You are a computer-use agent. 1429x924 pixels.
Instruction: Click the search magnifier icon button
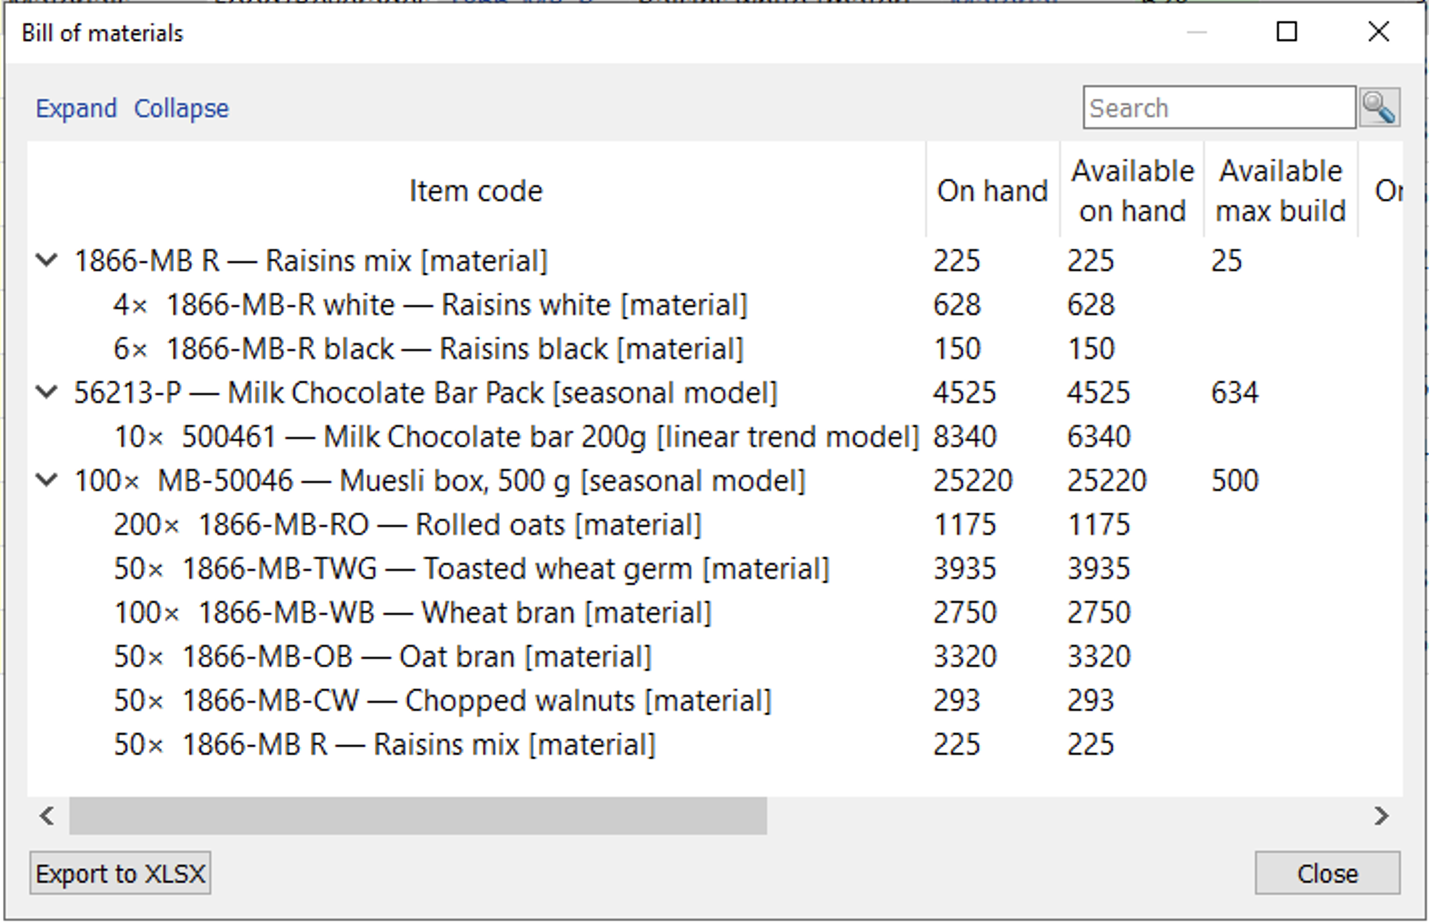(x=1379, y=107)
